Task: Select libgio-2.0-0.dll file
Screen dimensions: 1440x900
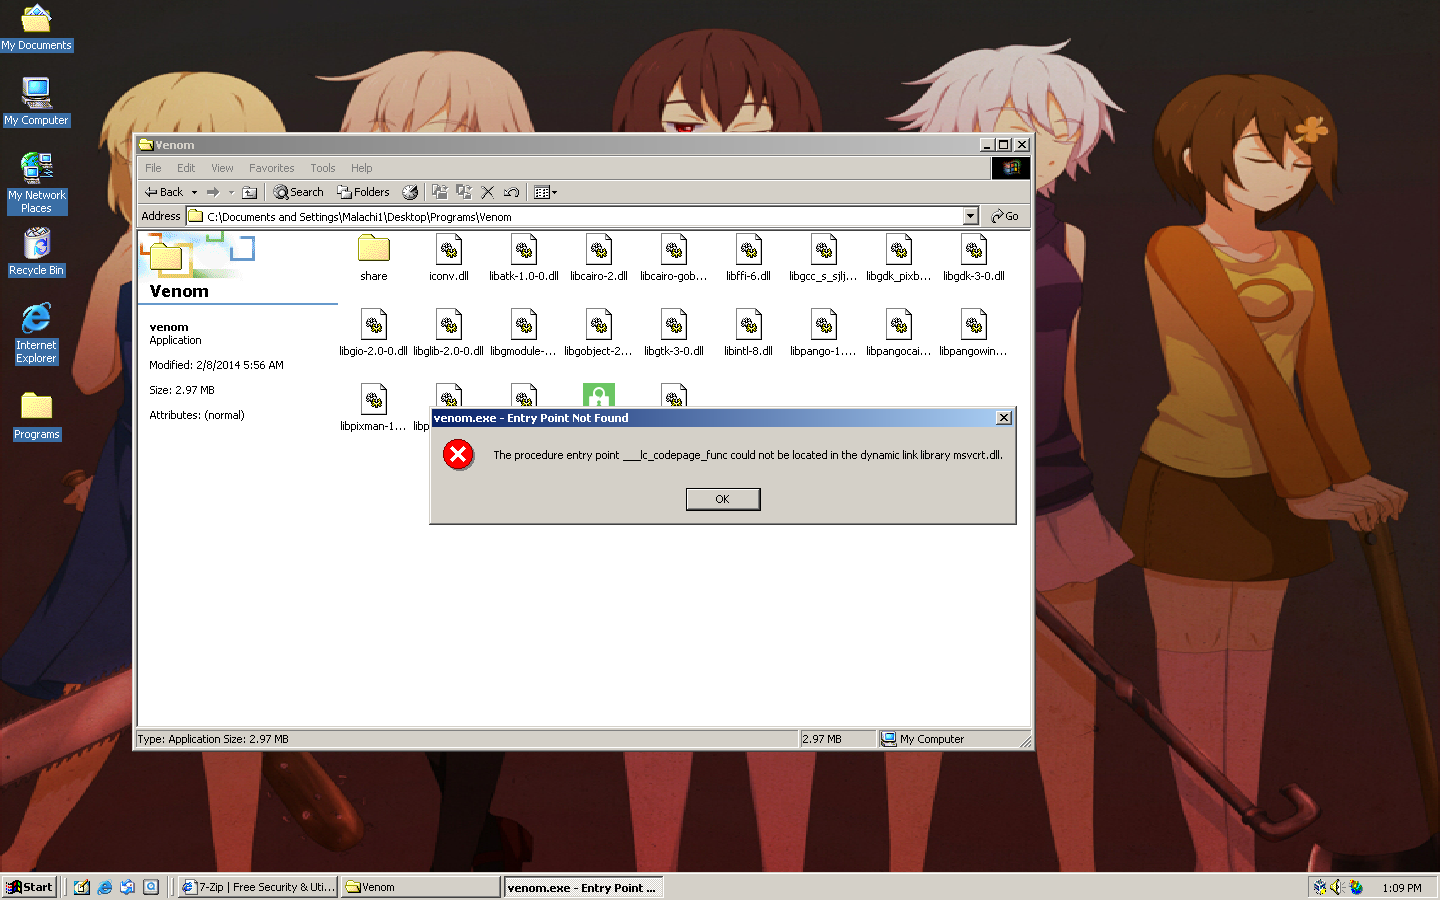Action: pos(374,333)
